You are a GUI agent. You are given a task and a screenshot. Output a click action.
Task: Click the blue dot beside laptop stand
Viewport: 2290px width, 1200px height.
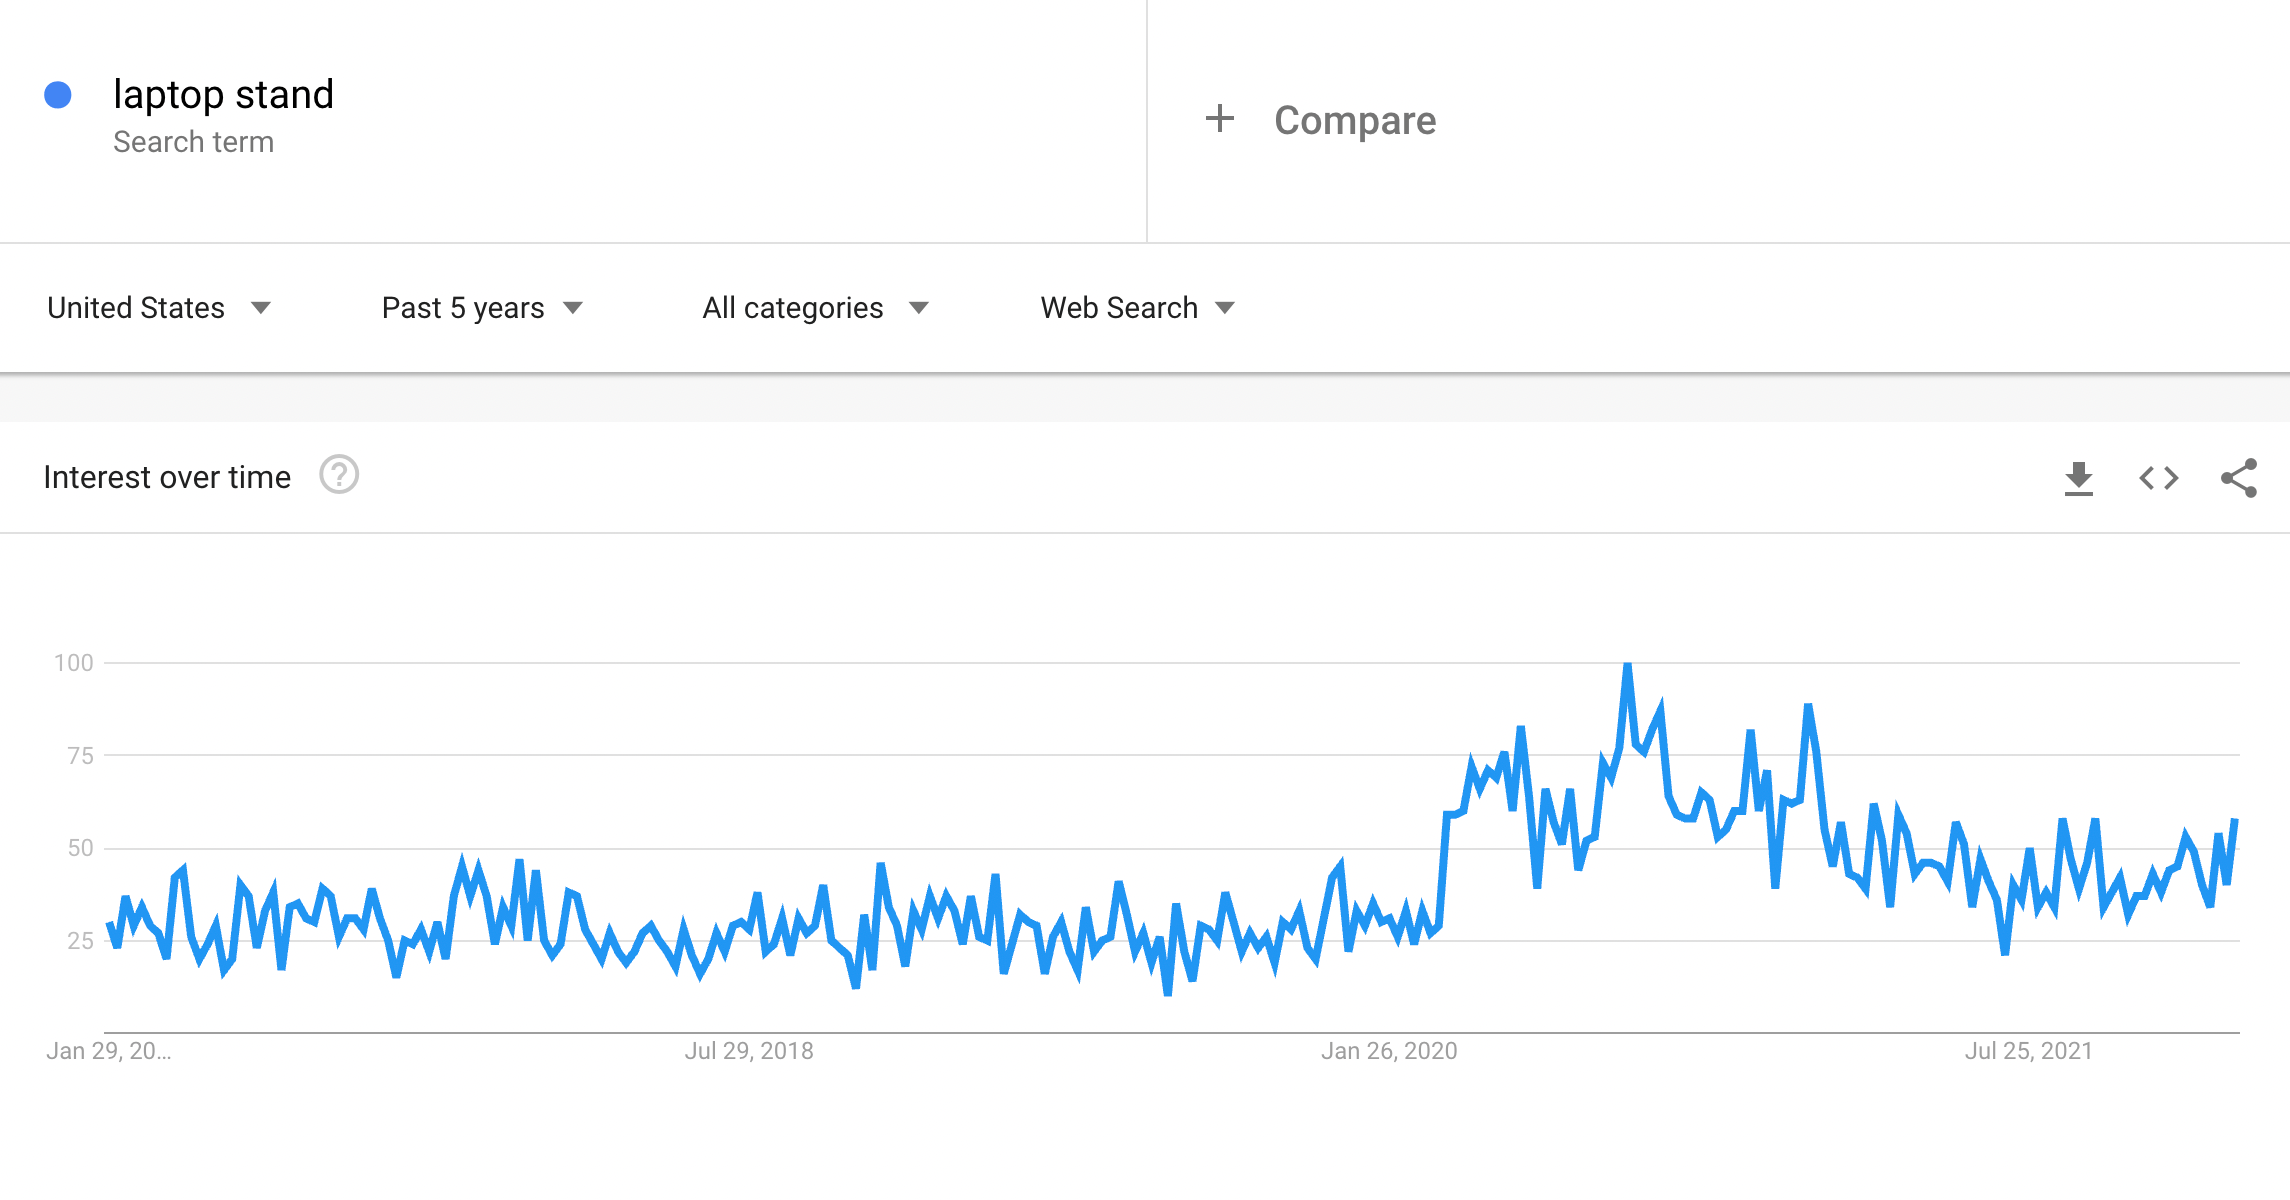(x=58, y=95)
